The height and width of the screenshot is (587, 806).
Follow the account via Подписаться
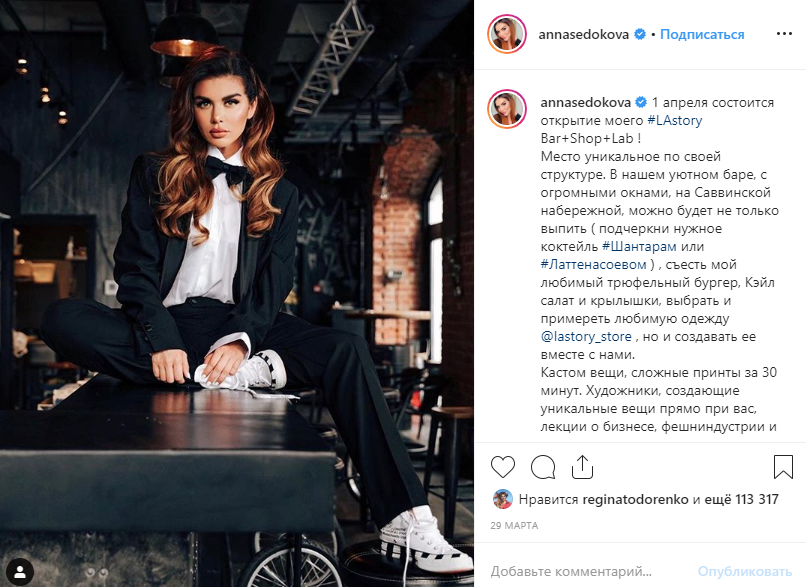tap(702, 34)
